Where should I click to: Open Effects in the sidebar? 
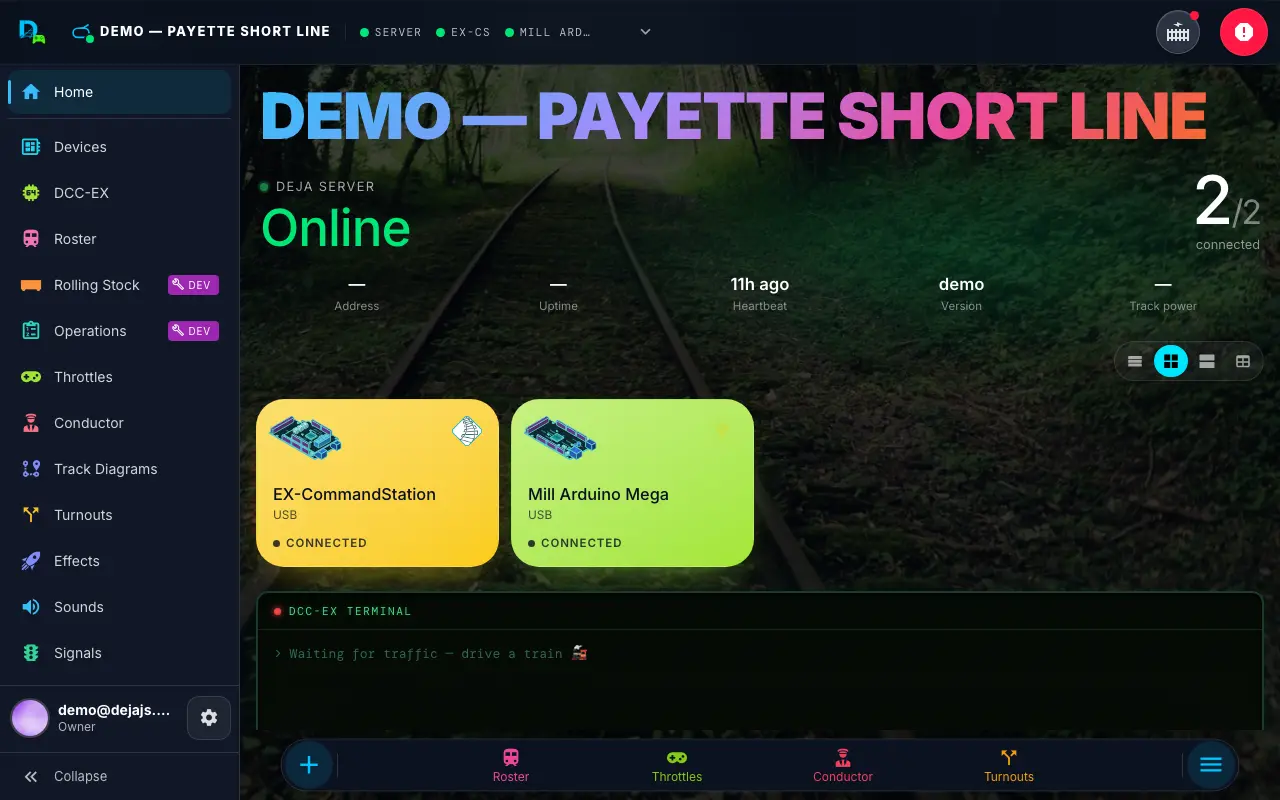(x=120, y=561)
